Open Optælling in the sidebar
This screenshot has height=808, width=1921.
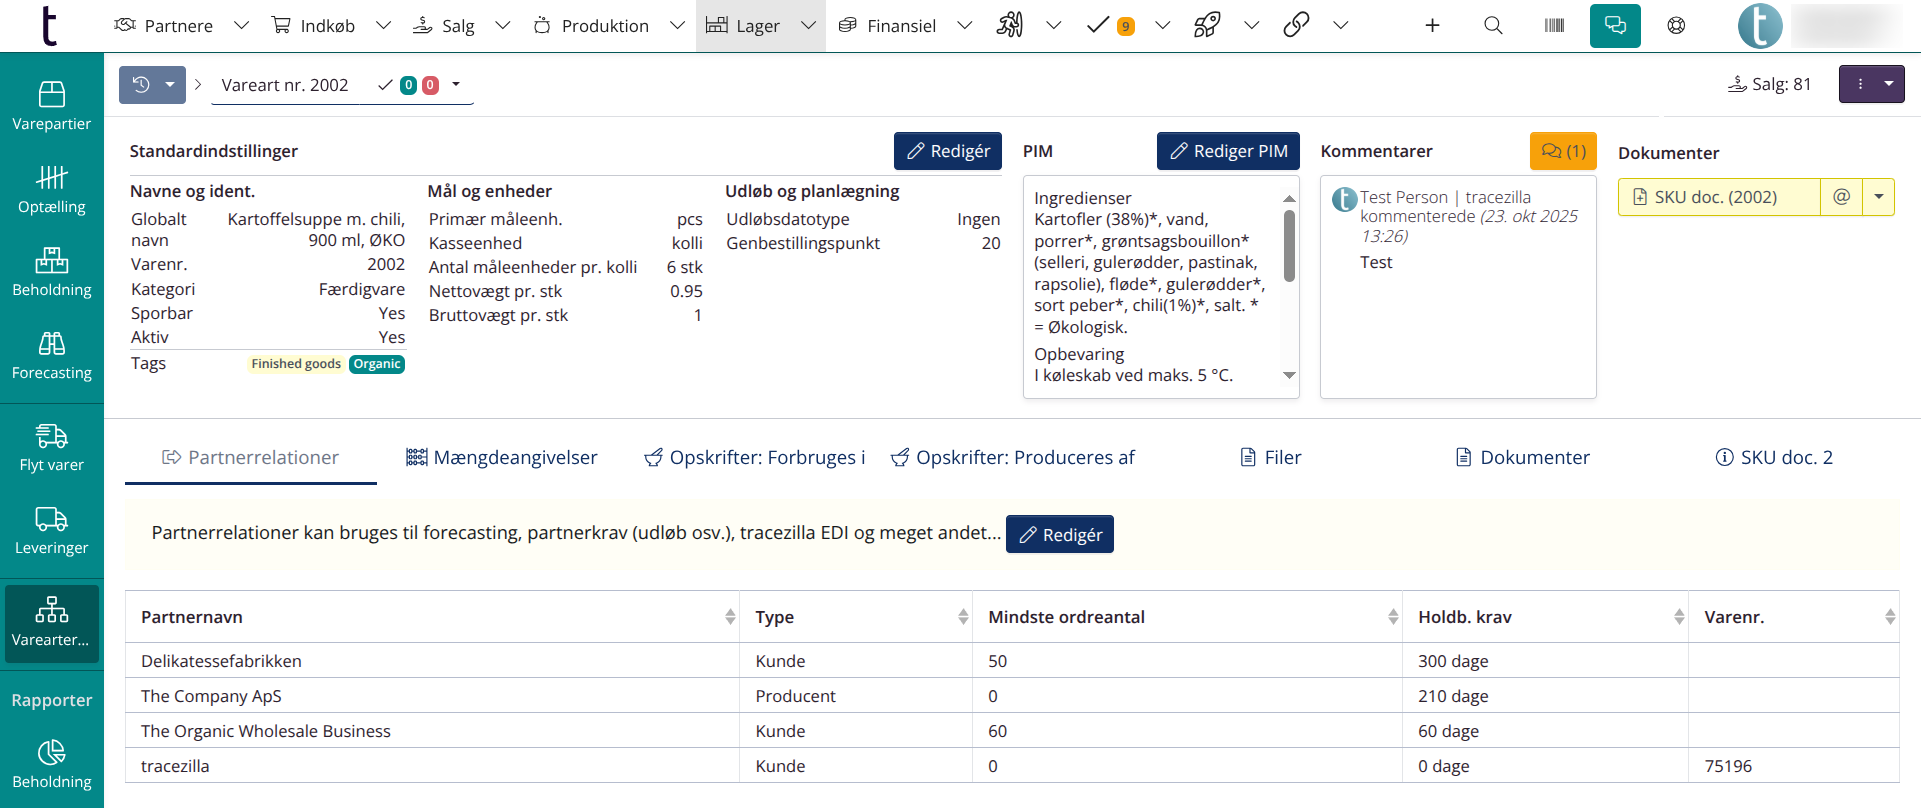pos(52,190)
